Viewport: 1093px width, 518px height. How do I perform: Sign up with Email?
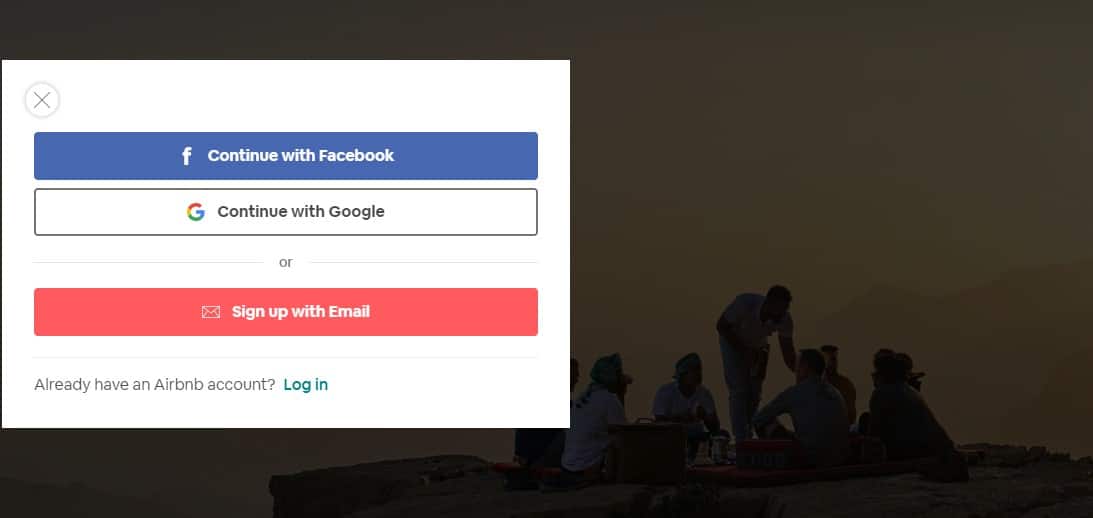(x=286, y=312)
